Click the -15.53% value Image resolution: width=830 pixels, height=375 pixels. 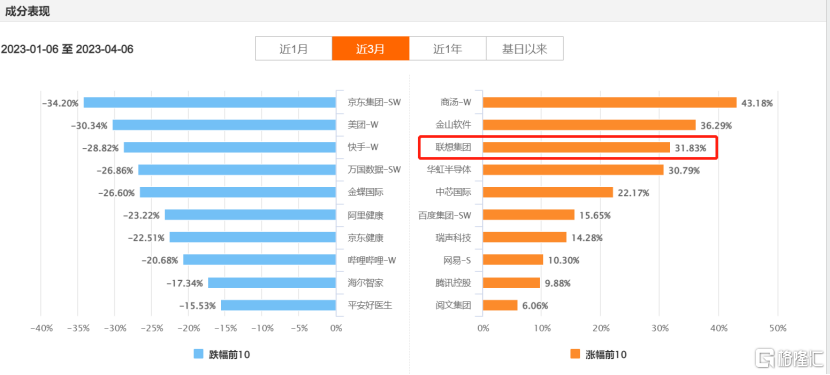[197, 306]
